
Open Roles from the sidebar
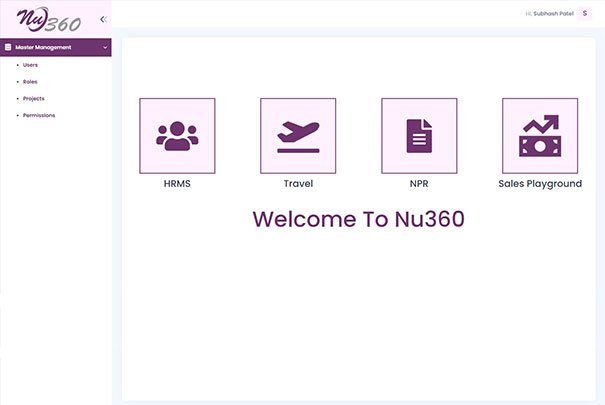coord(30,81)
